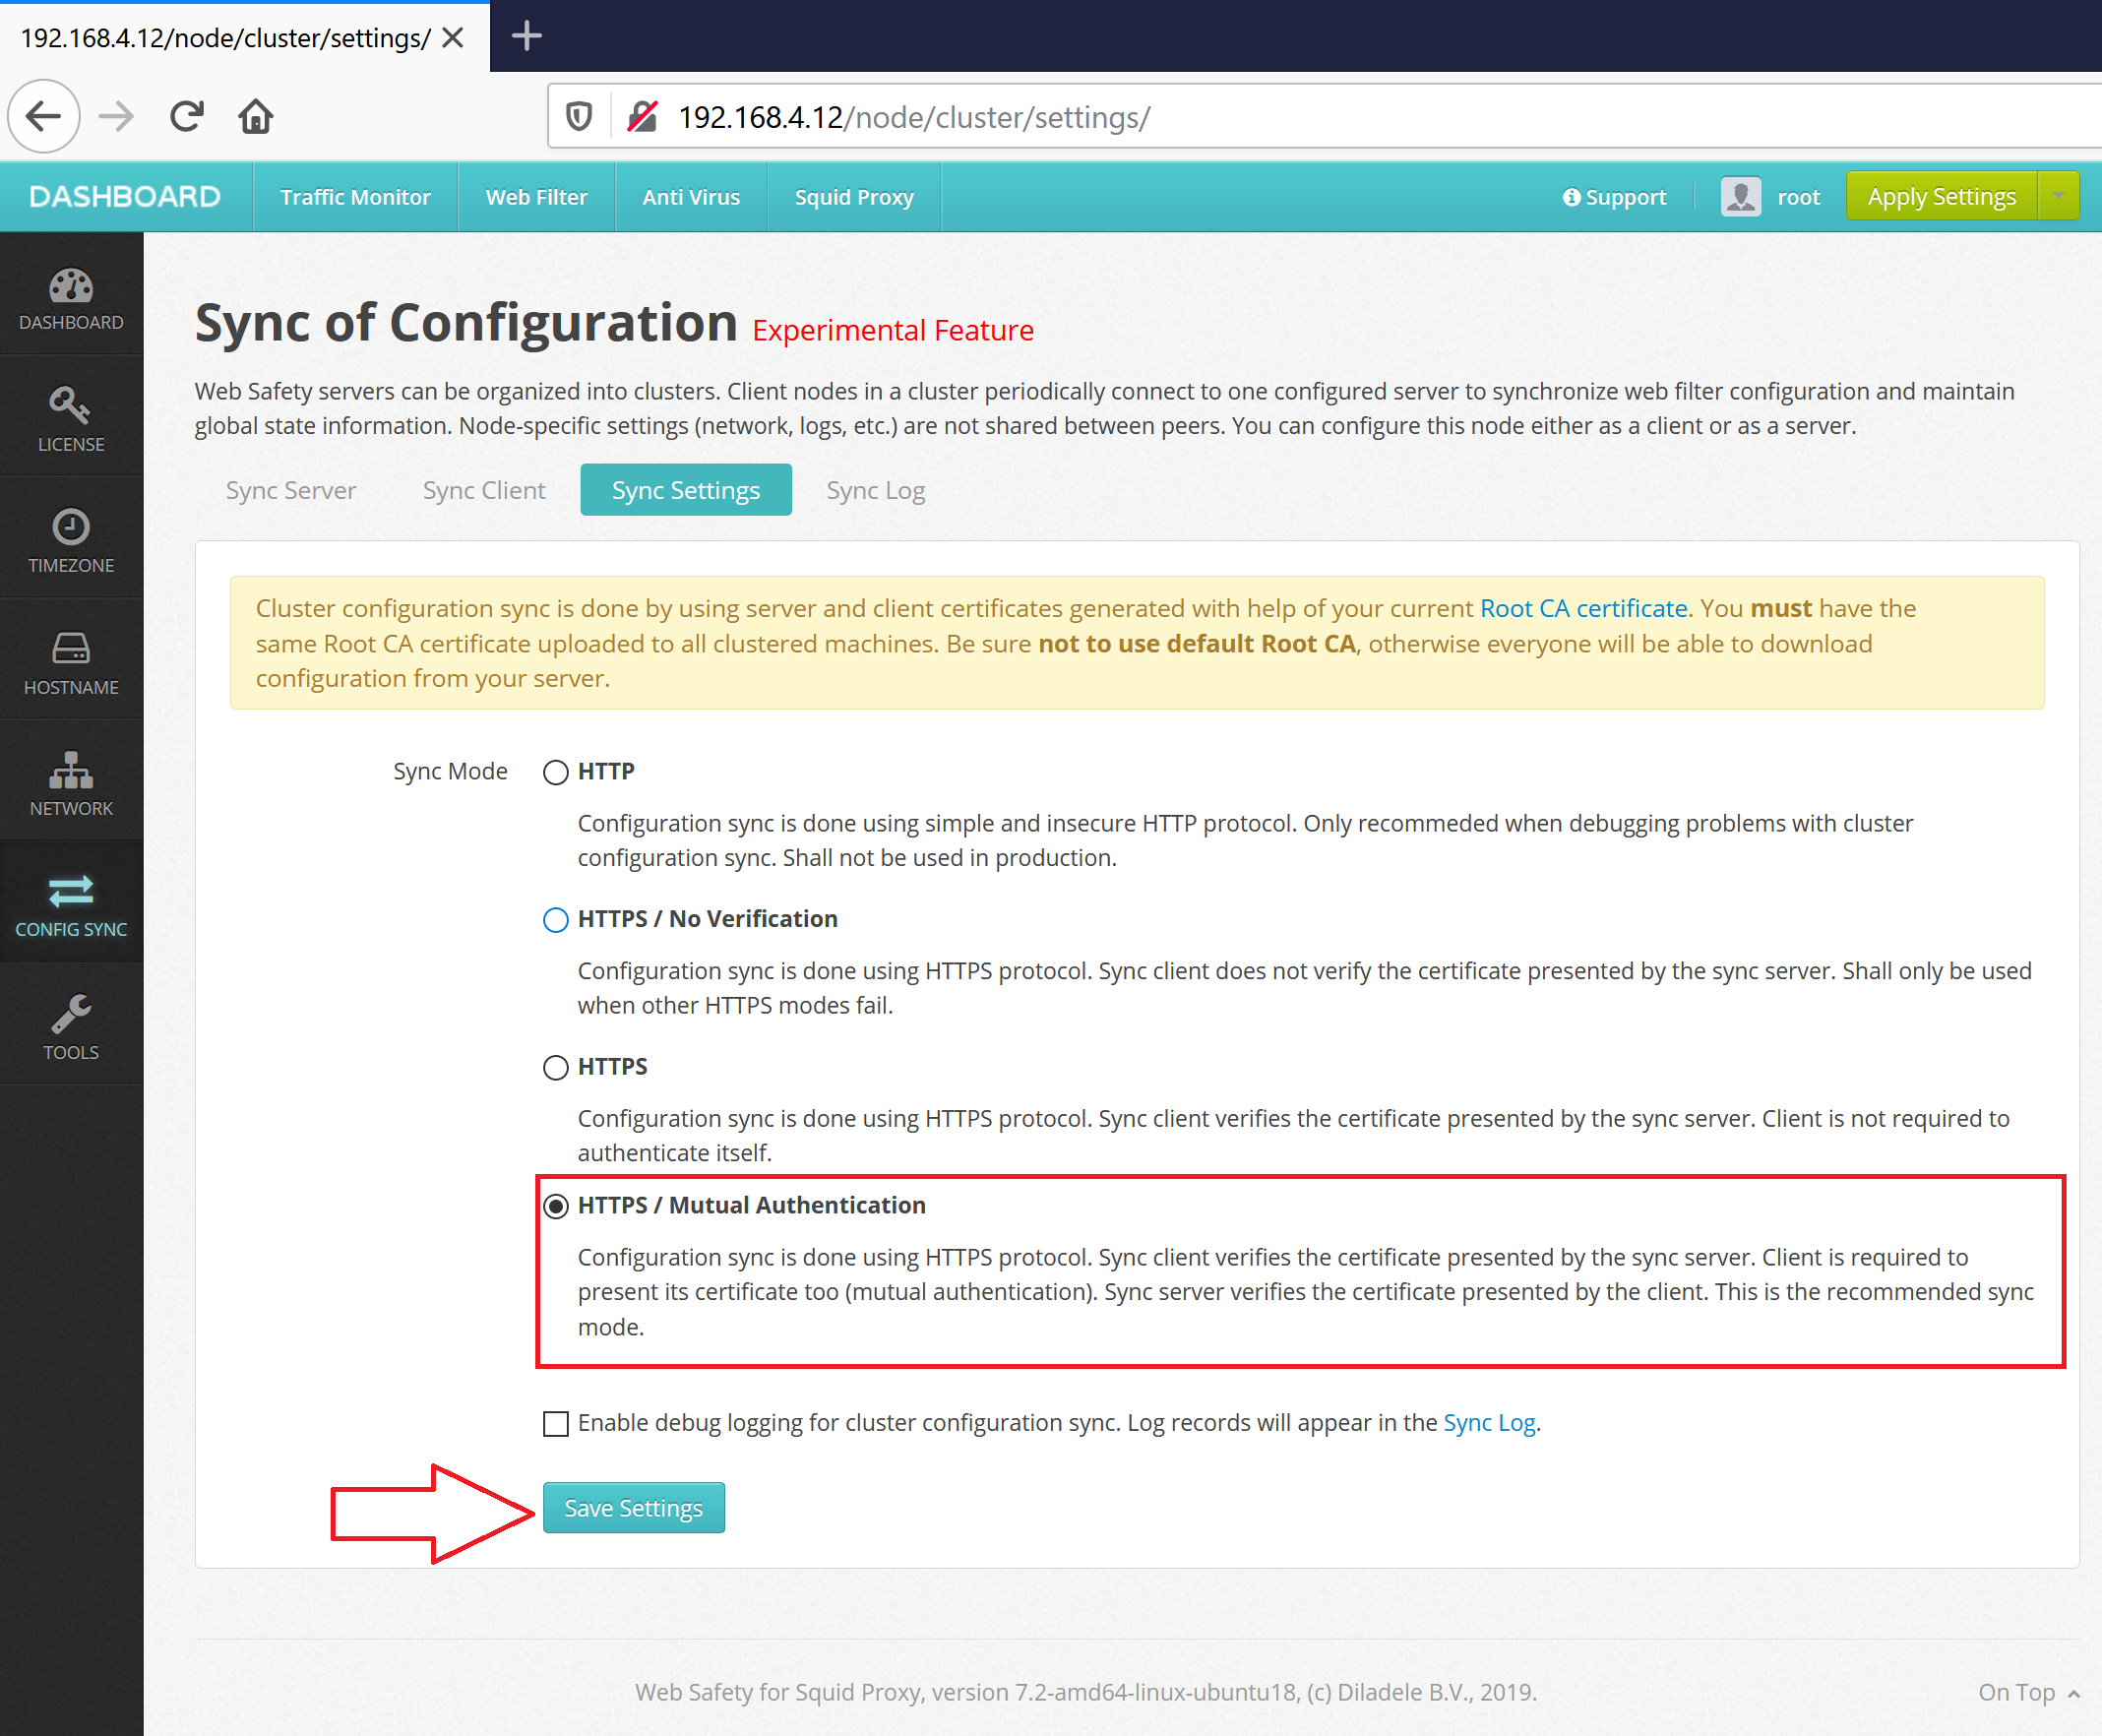Click the Support icon in top navigation
The height and width of the screenshot is (1736, 2102).
[x=1572, y=196]
